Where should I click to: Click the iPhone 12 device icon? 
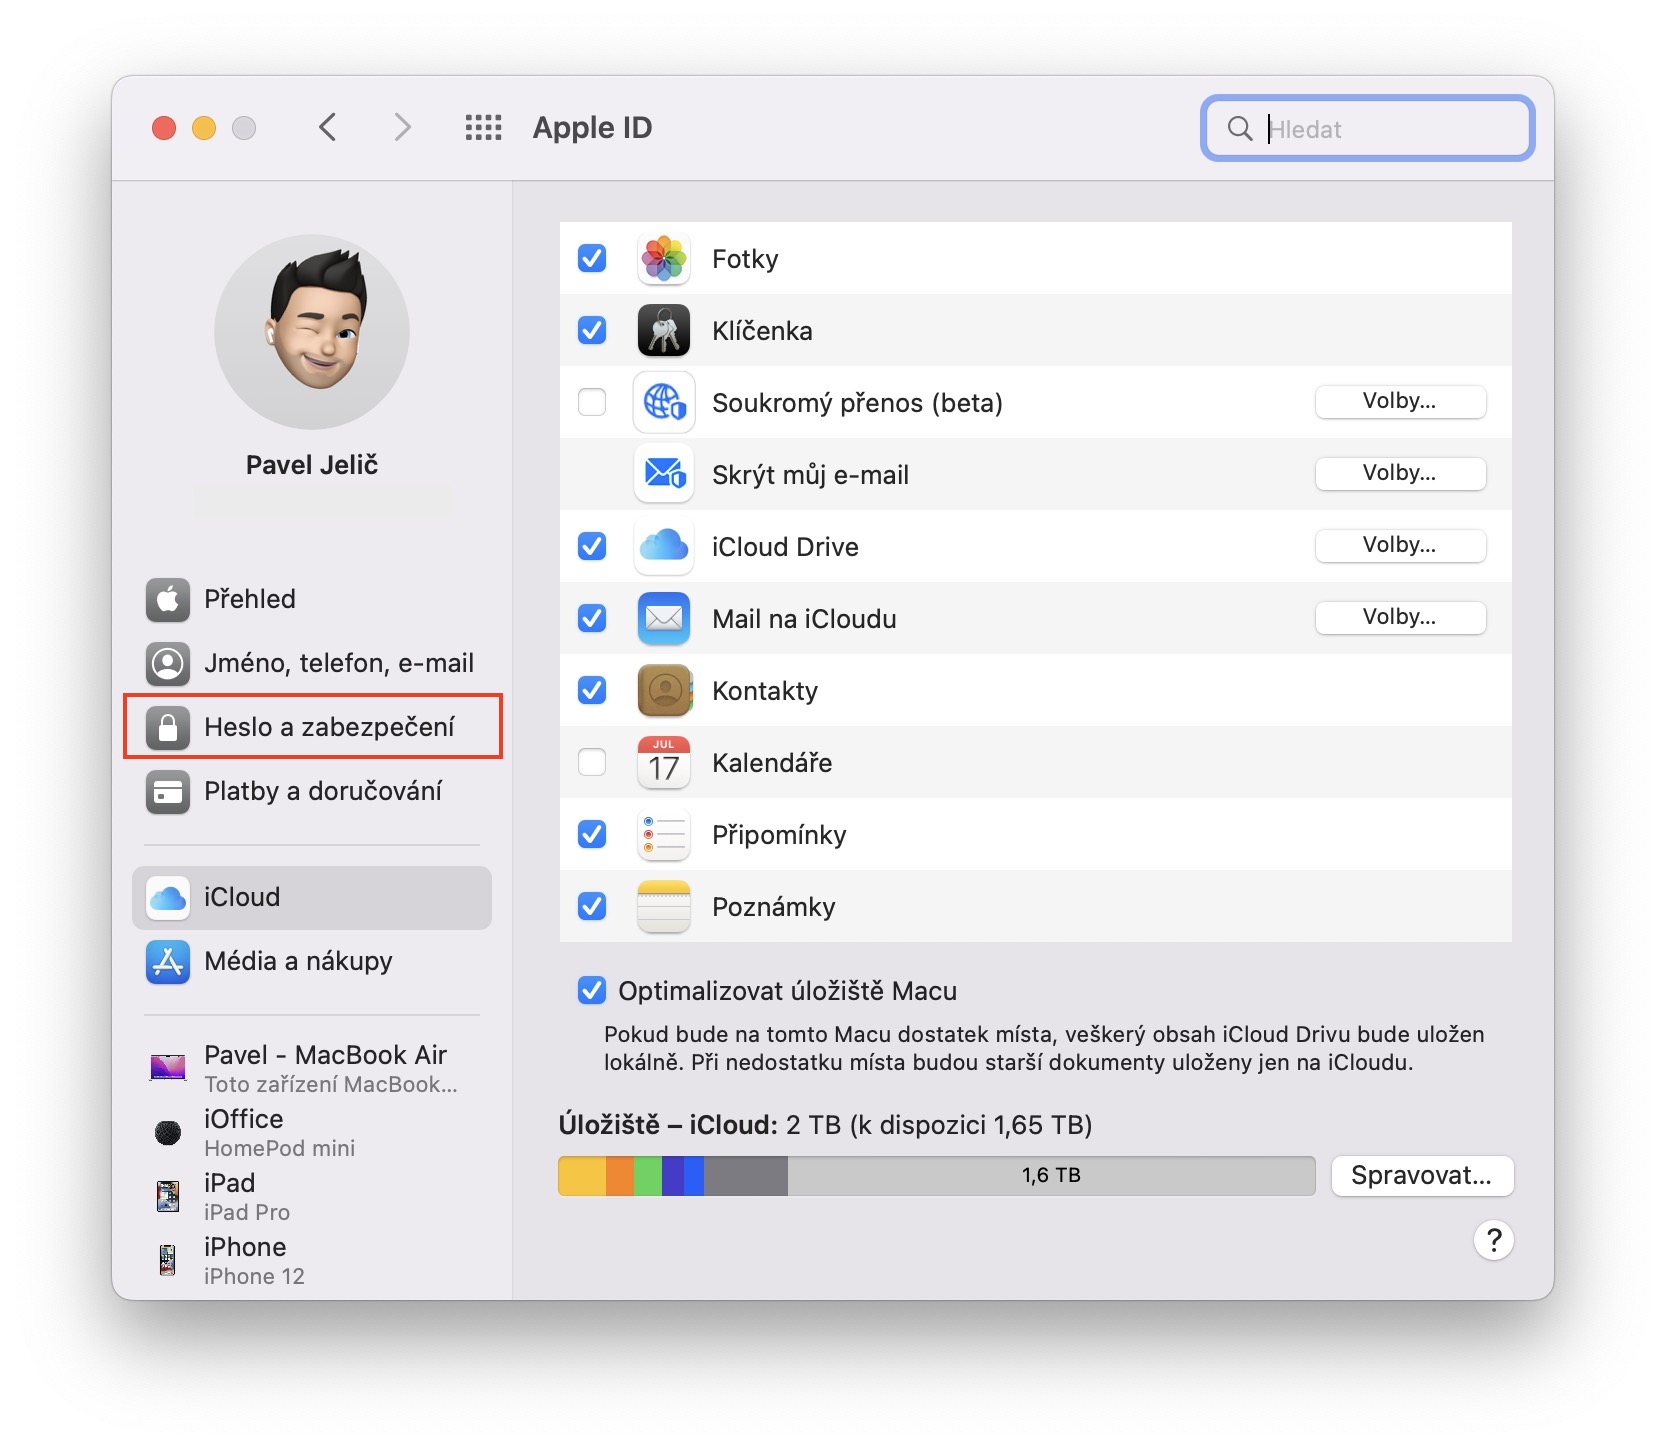pyautogui.click(x=168, y=1260)
